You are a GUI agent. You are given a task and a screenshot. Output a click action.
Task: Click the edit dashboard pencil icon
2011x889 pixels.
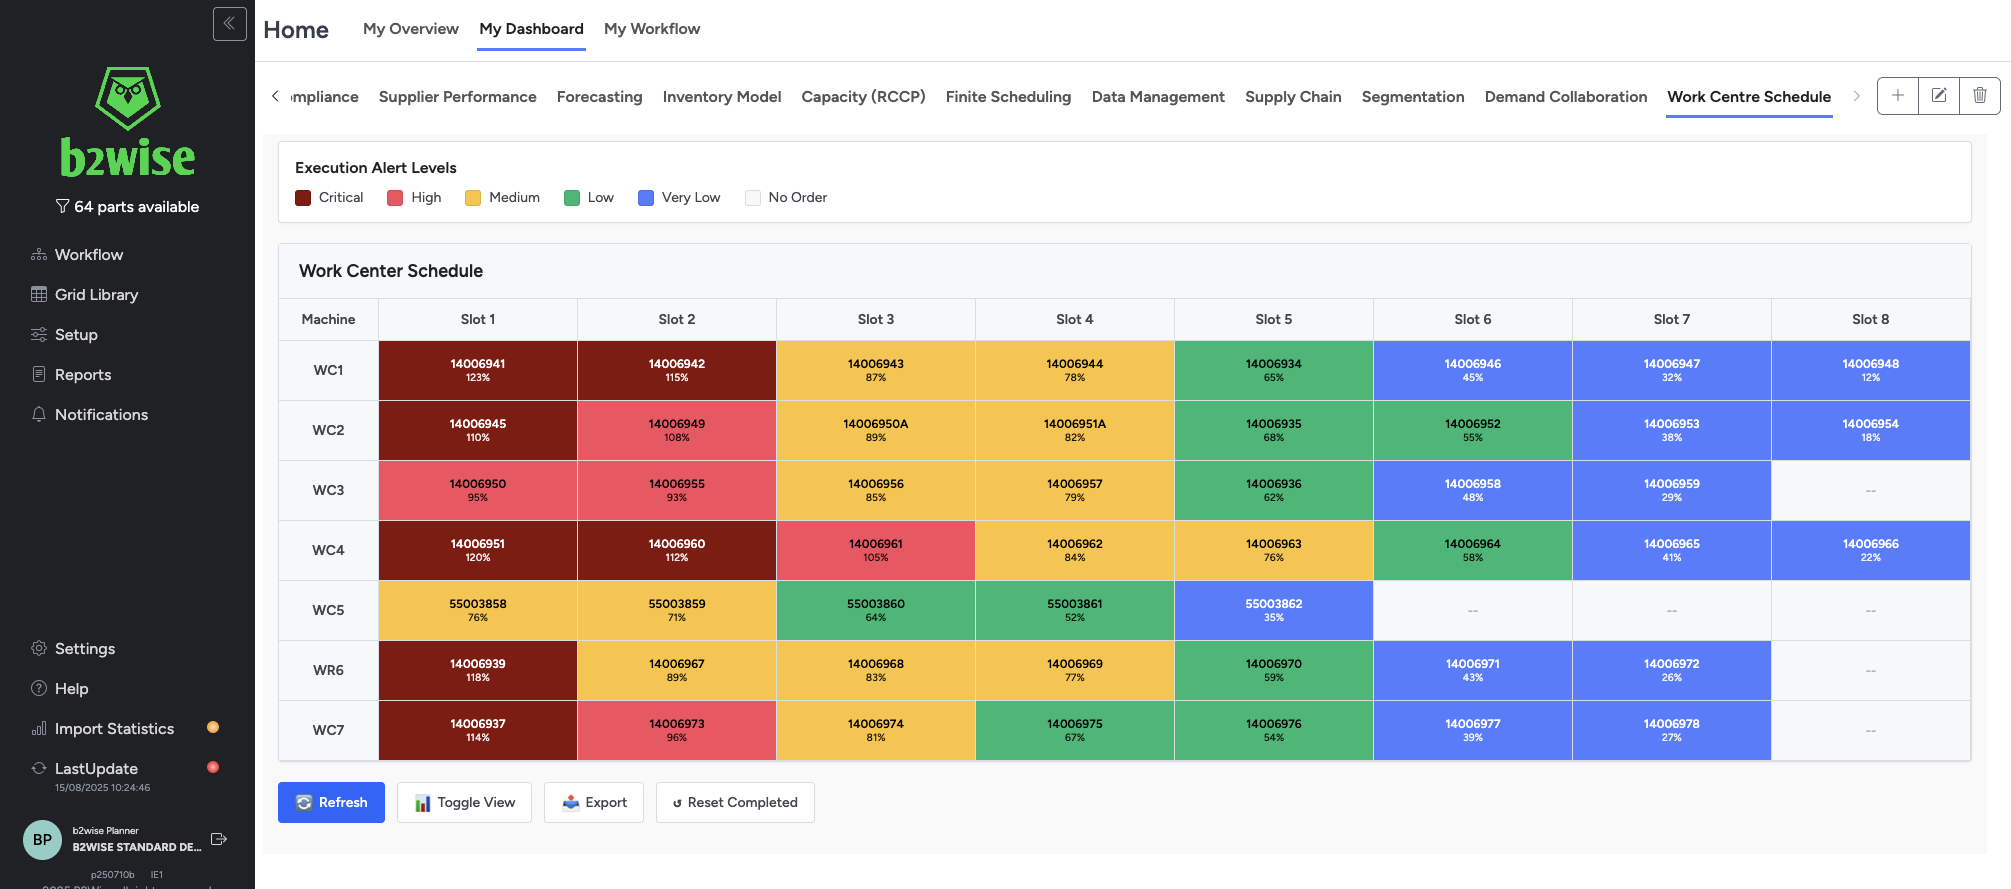click(1938, 96)
